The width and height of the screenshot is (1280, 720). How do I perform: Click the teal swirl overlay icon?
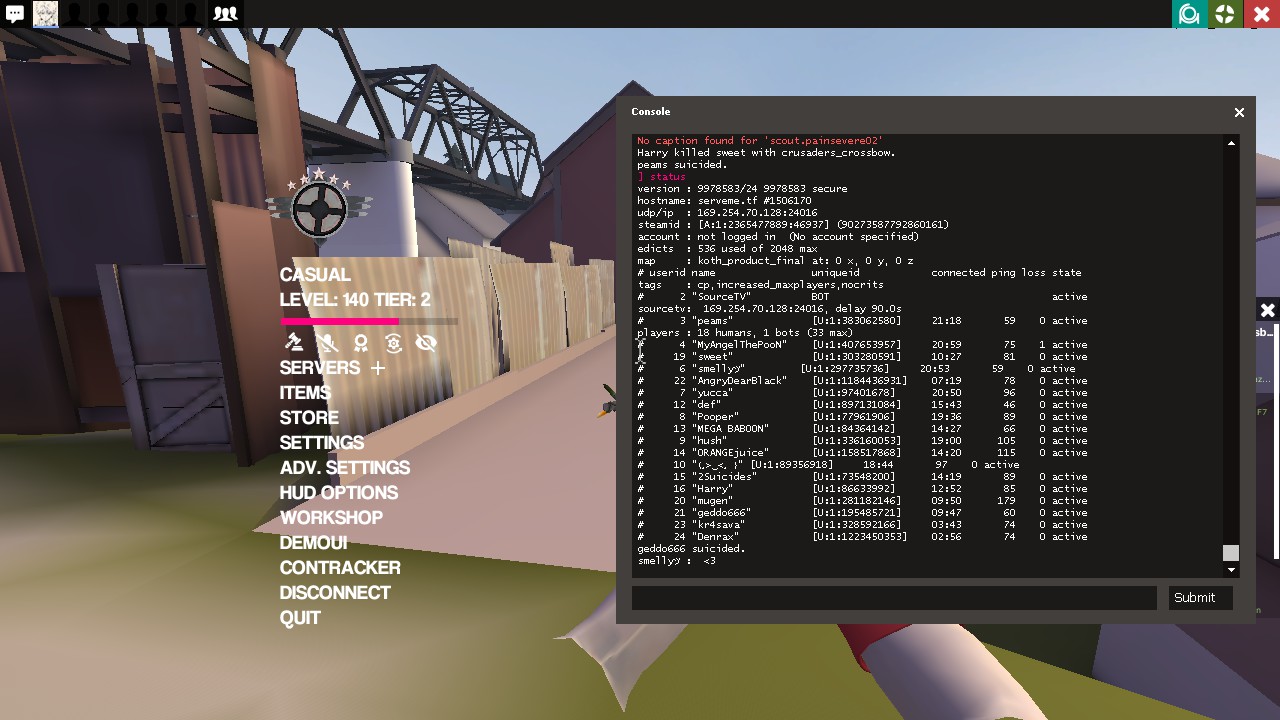point(1189,14)
